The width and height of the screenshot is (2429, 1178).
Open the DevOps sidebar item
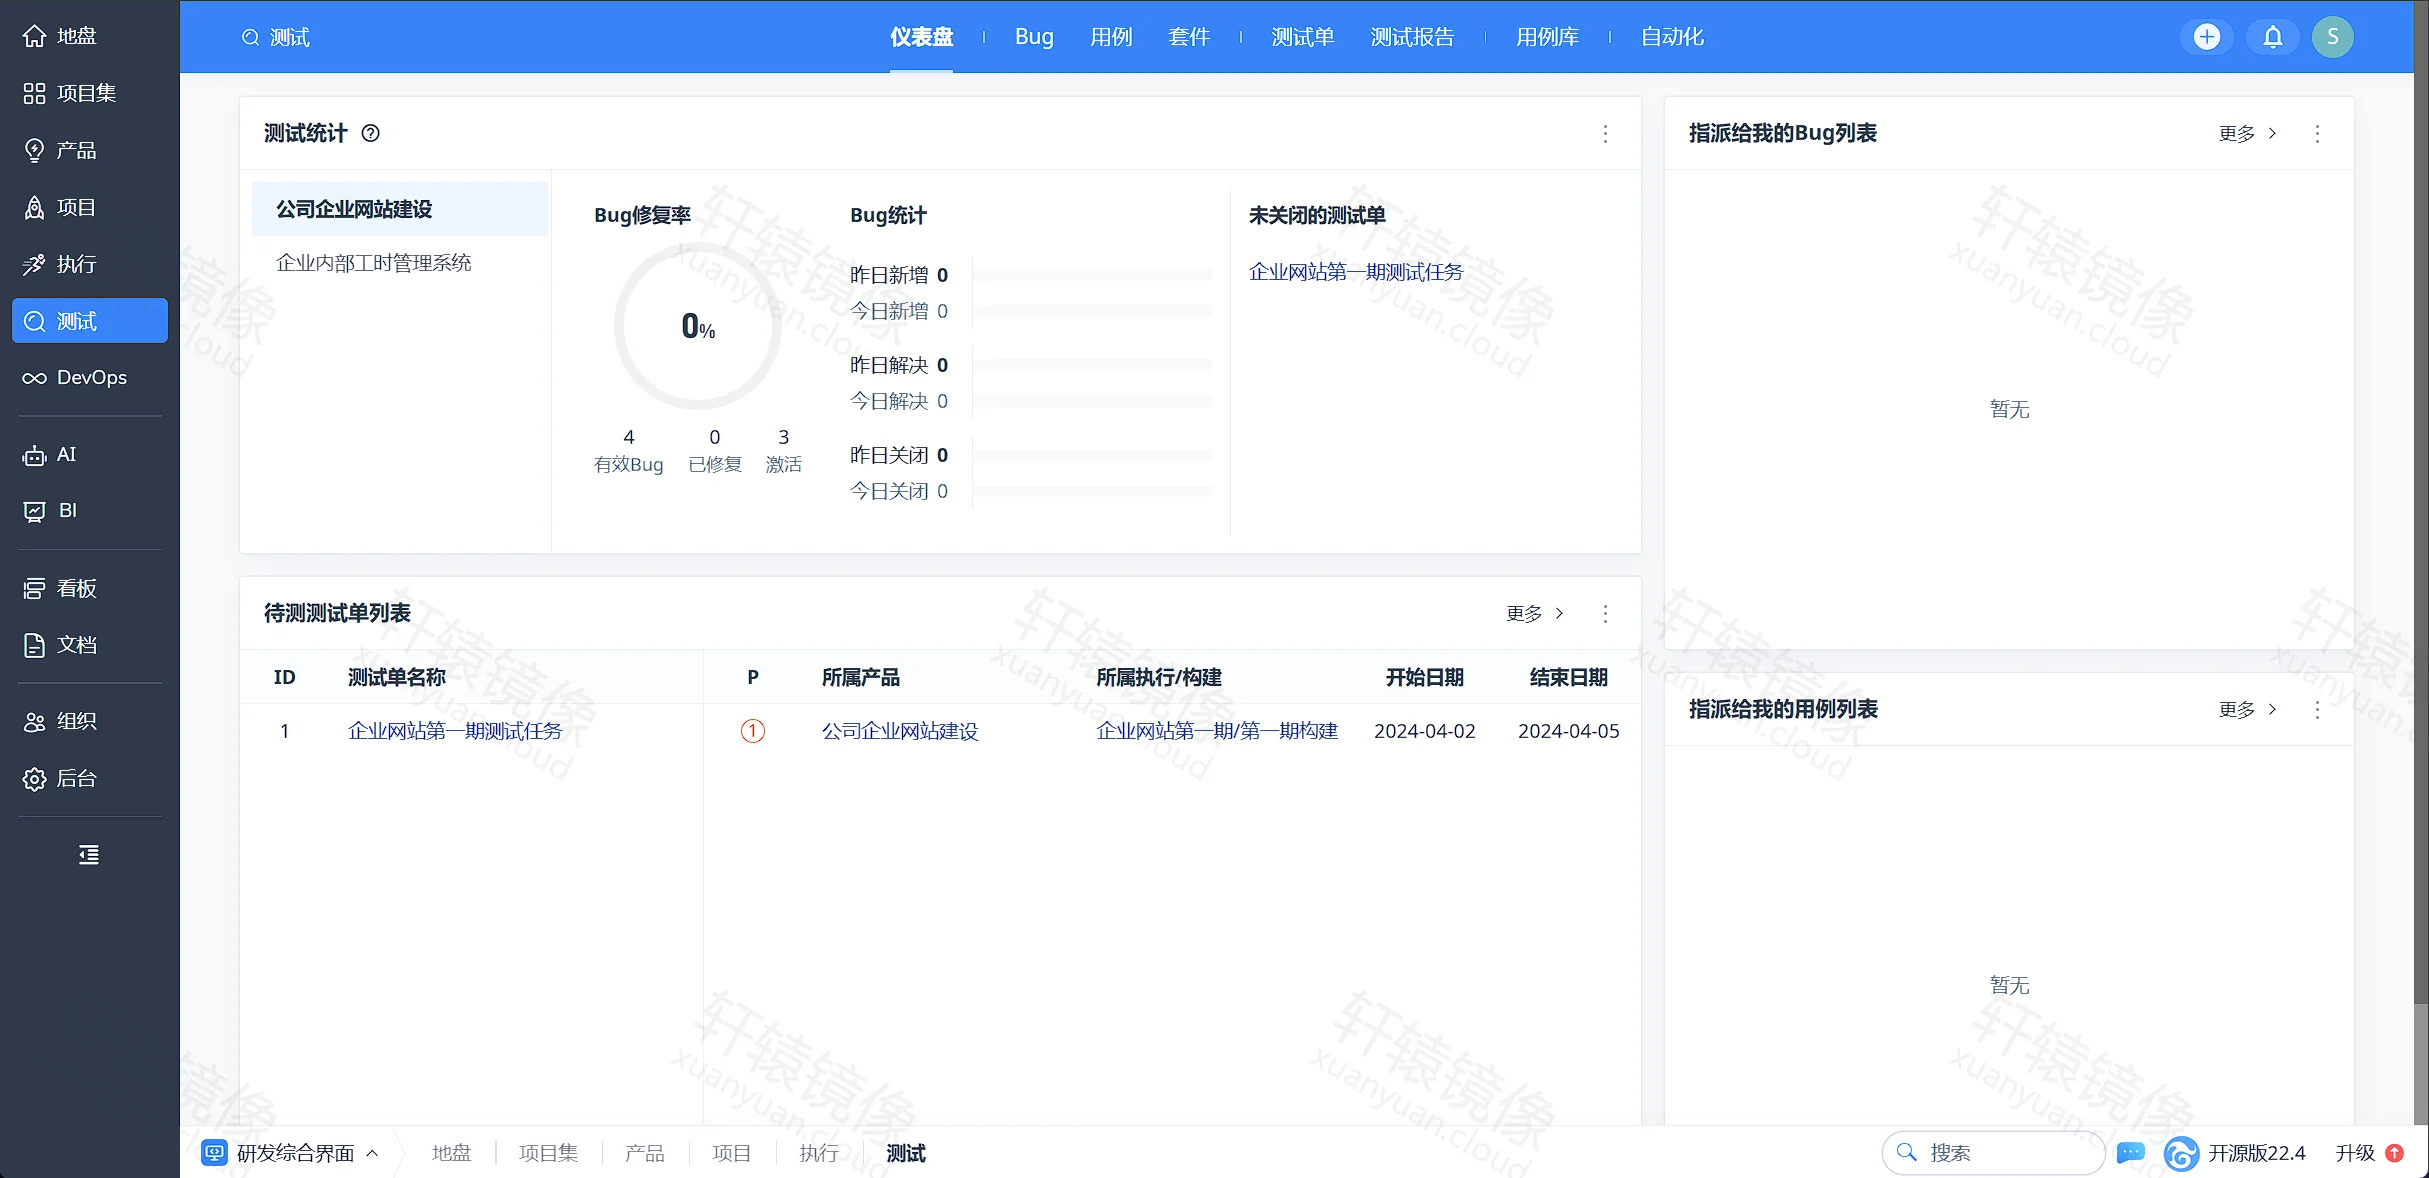pyautogui.click(x=89, y=378)
